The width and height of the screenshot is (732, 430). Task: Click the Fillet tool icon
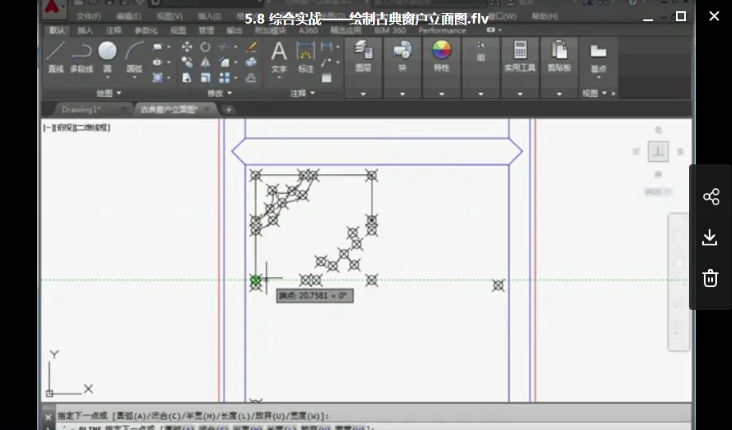pos(225,62)
